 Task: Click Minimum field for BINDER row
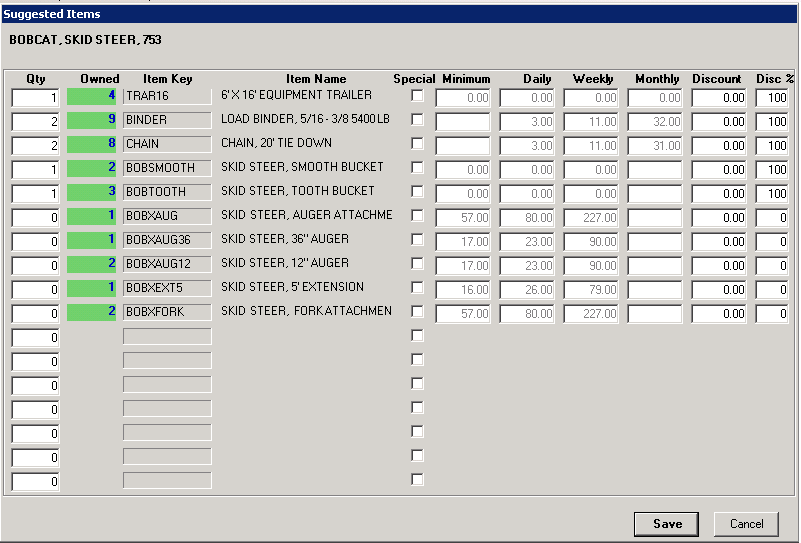pos(463,122)
